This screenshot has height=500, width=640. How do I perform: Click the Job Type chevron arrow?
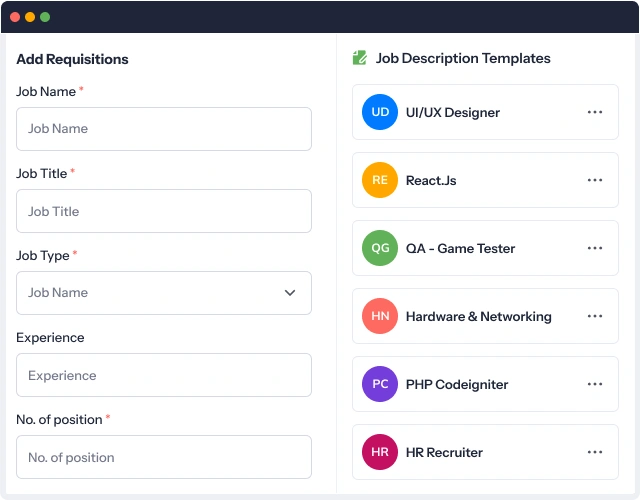(290, 293)
